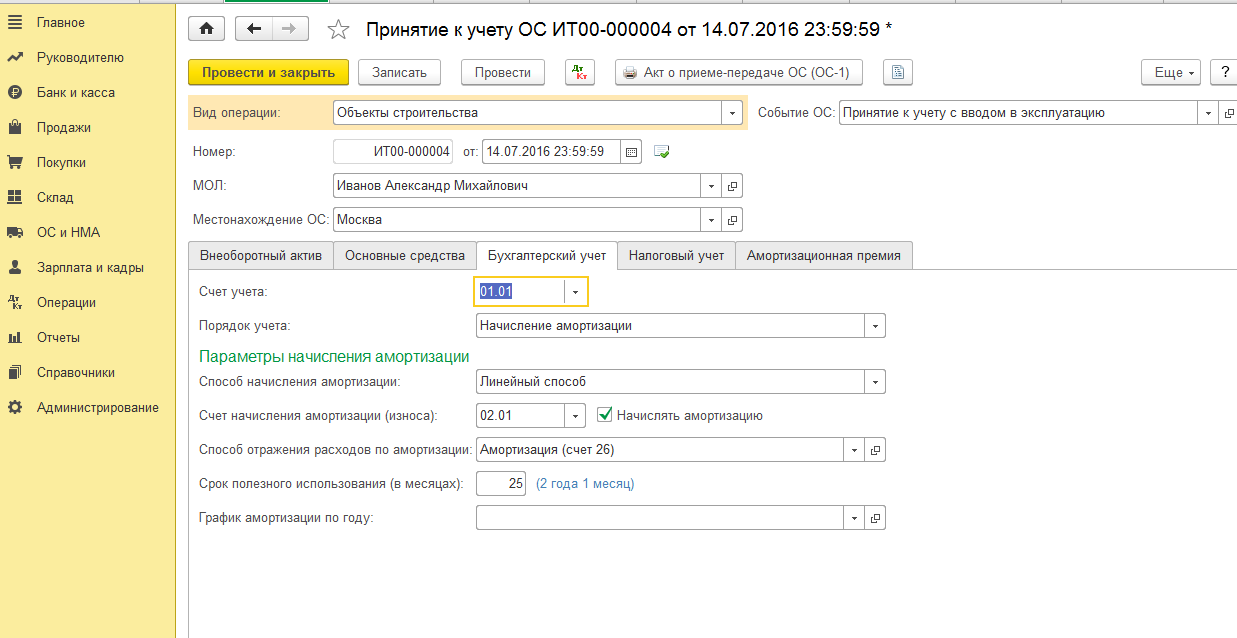Viewport: 1237px width, 638px height.
Task: Go back with the left arrow
Action: [x=254, y=29]
